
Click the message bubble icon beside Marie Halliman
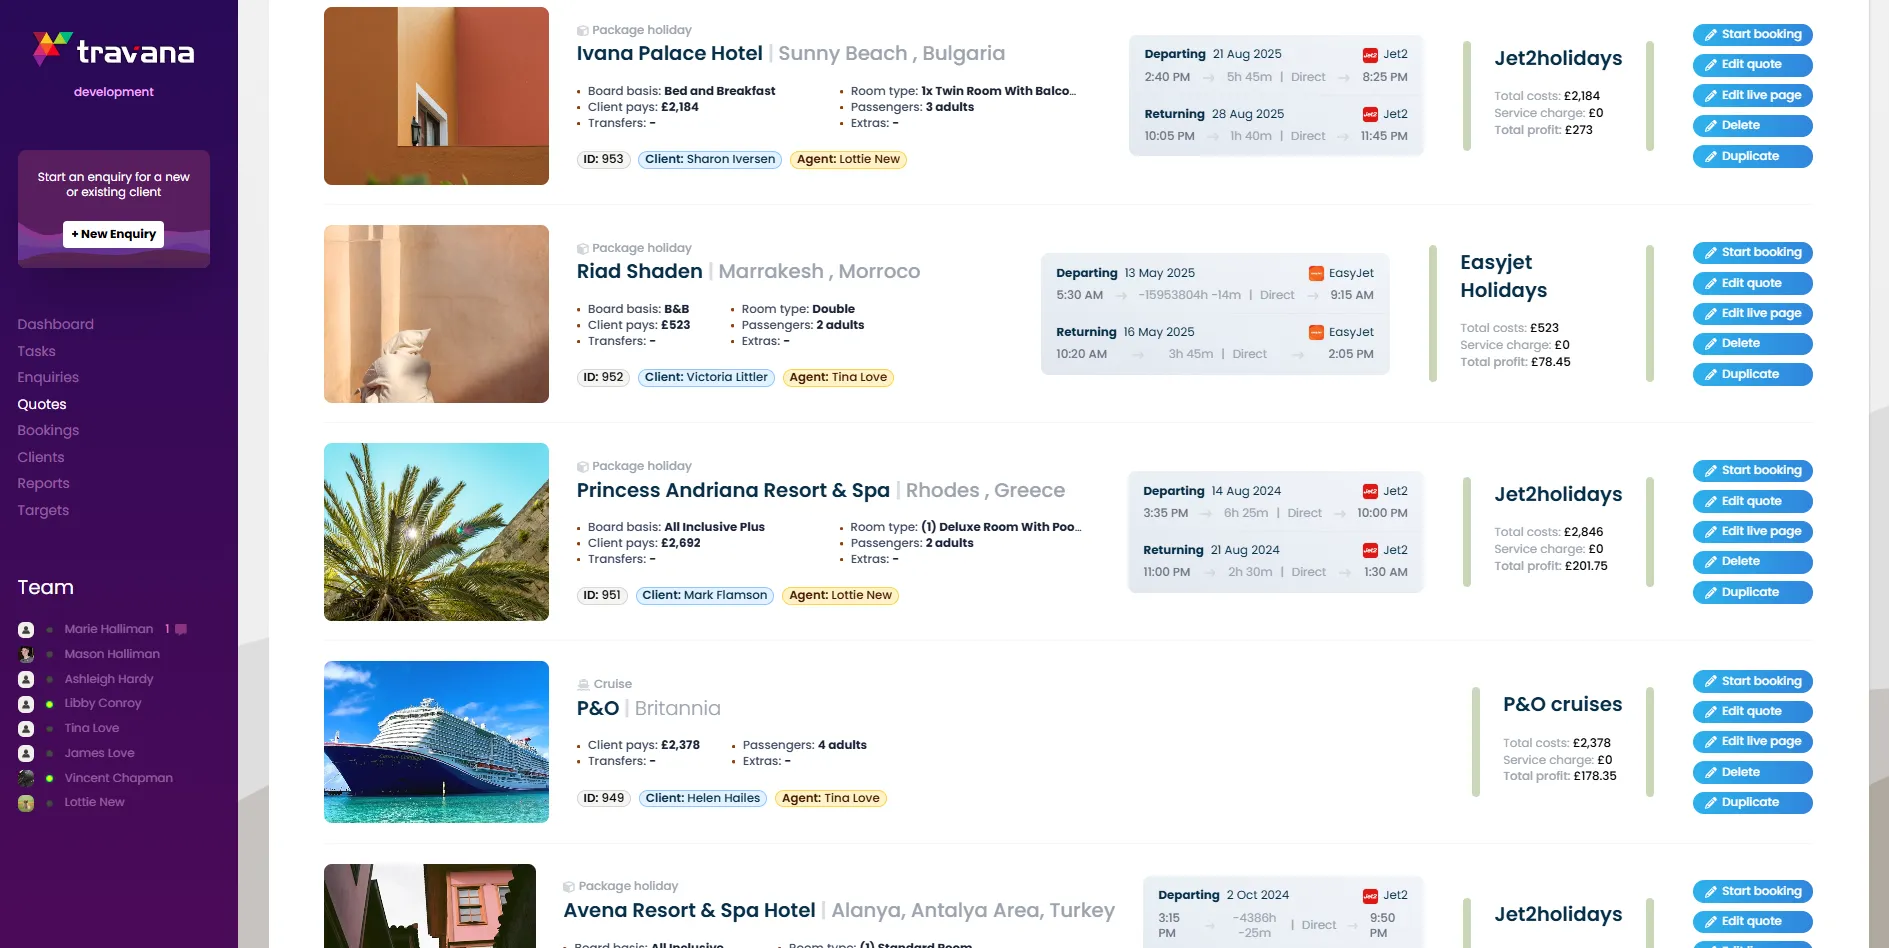[x=179, y=628]
